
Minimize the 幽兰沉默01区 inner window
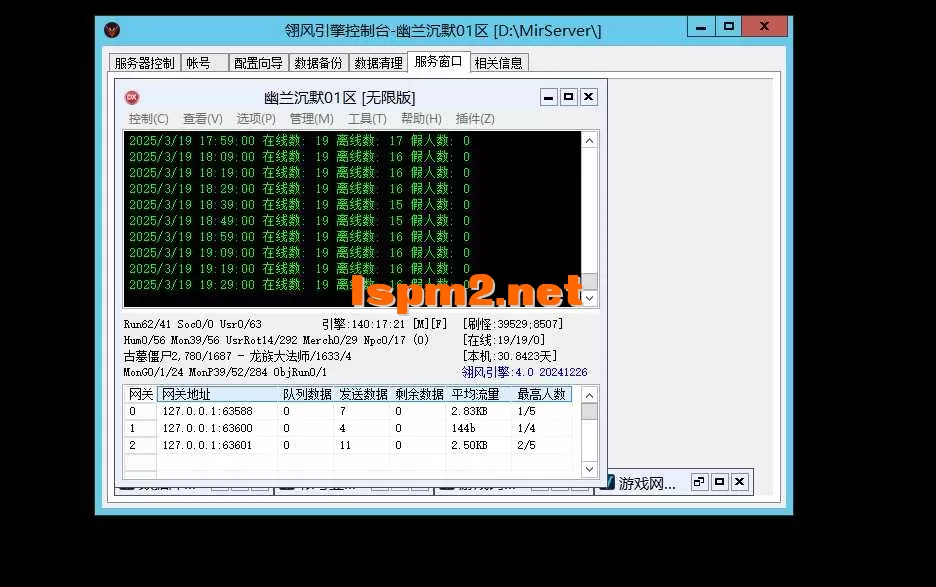(x=549, y=97)
